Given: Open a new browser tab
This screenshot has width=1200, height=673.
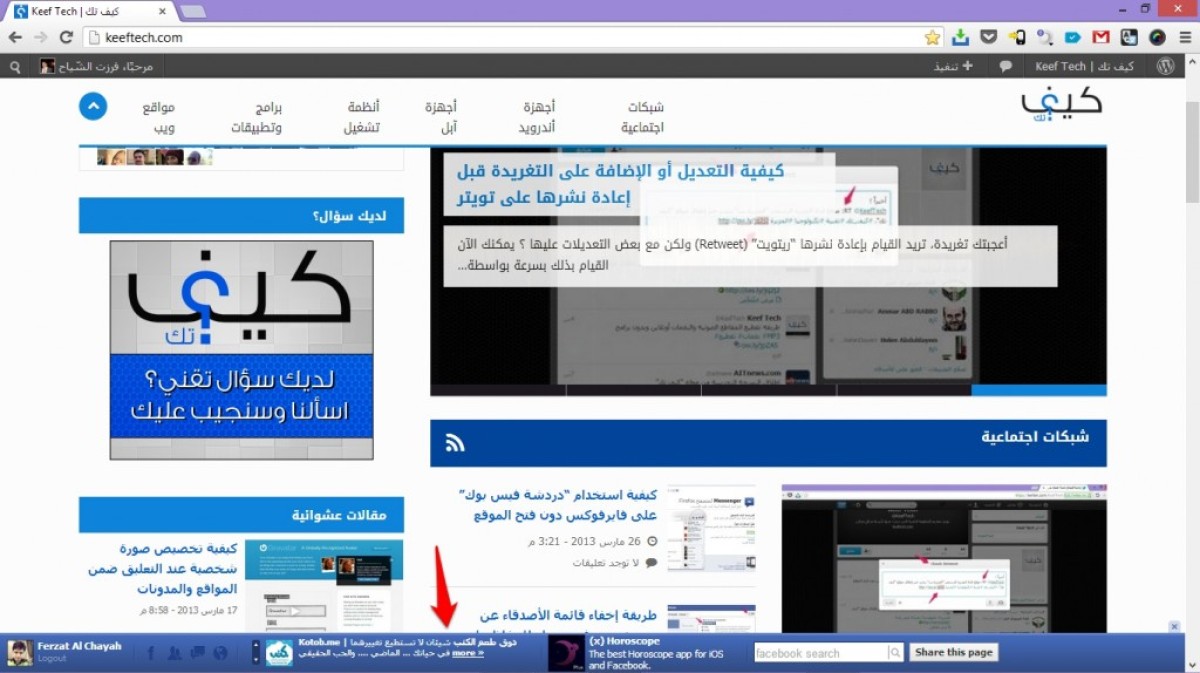Looking at the screenshot, I should point(192,11).
